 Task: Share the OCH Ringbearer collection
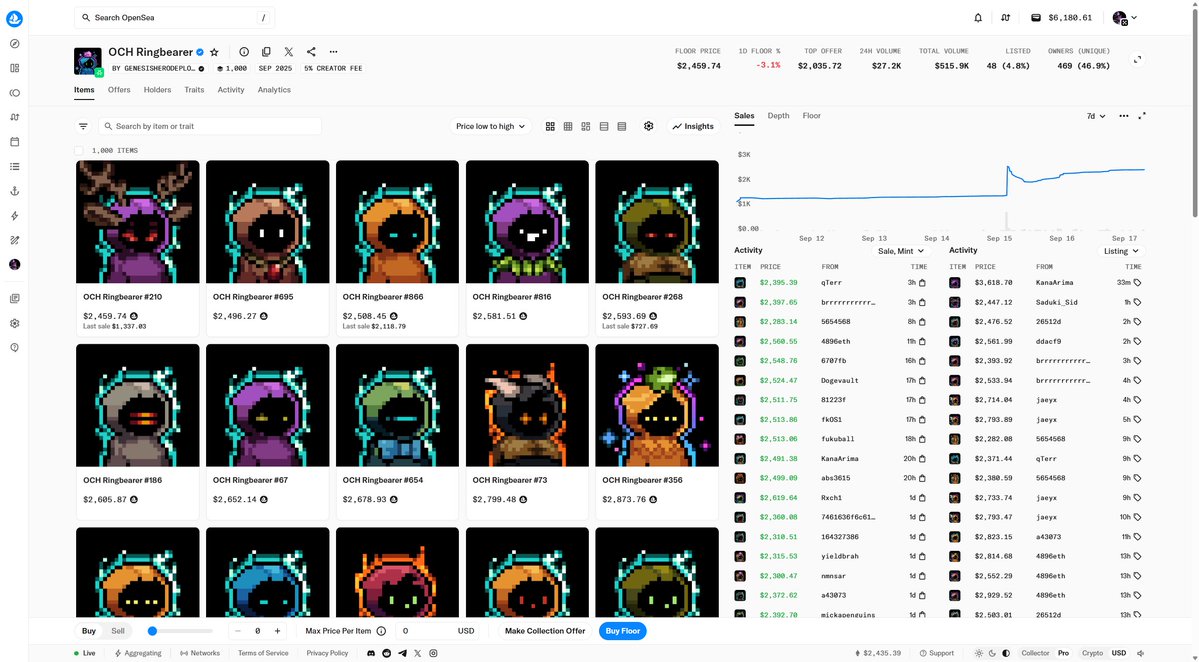[x=310, y=52]
